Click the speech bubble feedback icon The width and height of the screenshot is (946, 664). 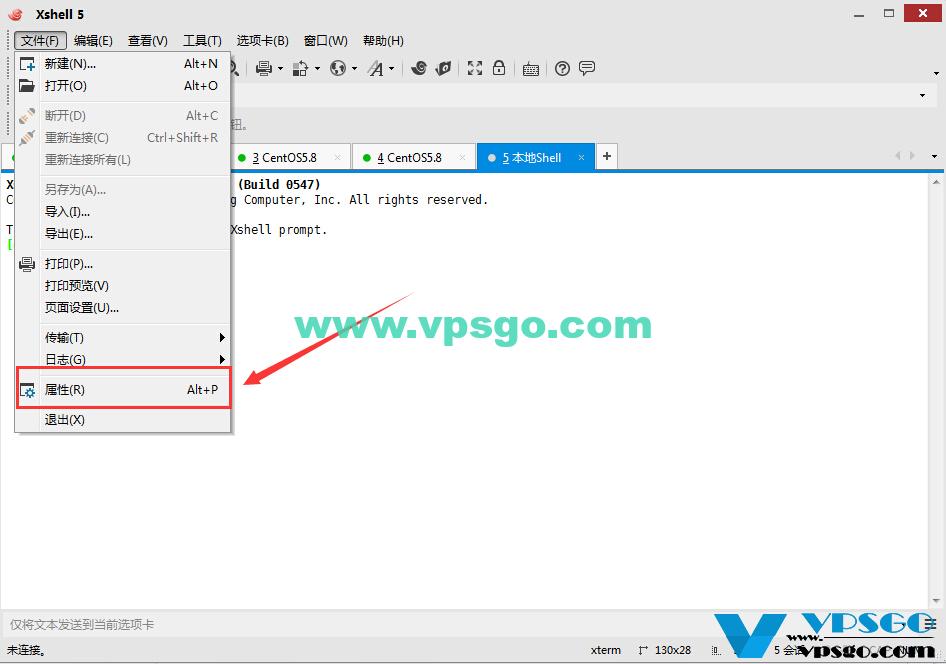(x=587, y=68)
